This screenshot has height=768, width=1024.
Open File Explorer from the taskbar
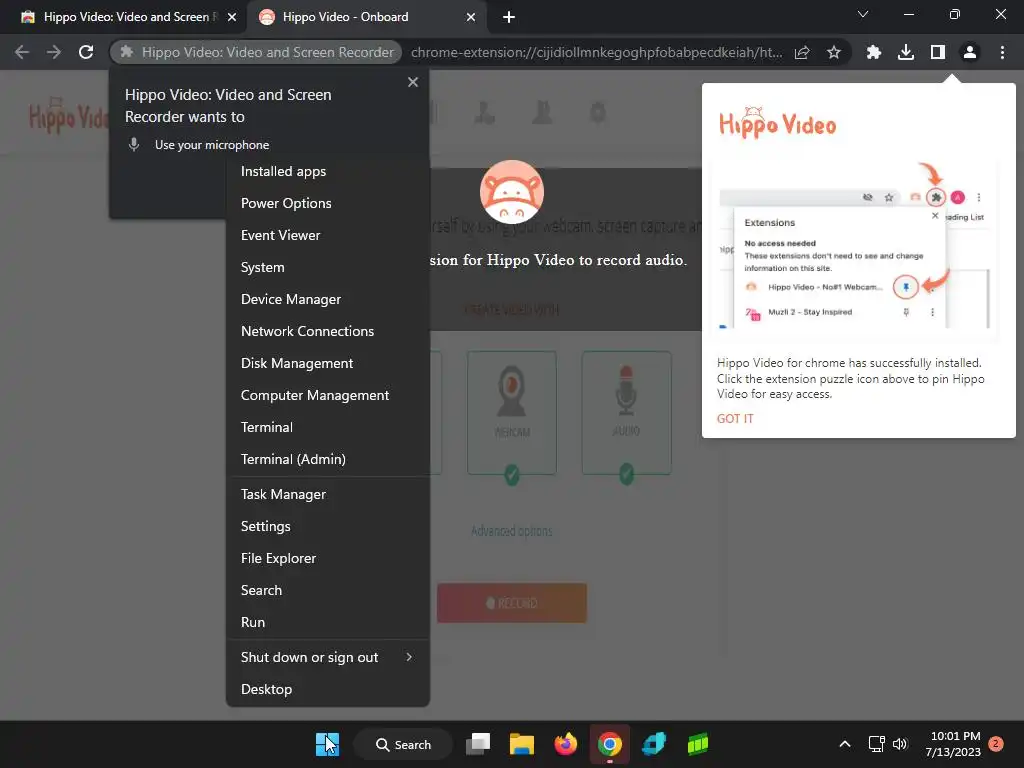[x=522, y=744]
